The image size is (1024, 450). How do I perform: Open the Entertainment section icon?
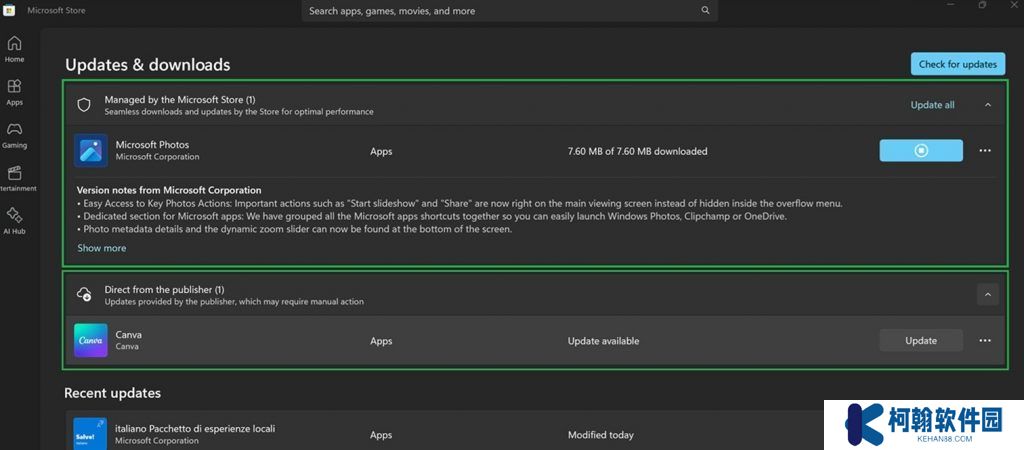(x=14, y=173)
